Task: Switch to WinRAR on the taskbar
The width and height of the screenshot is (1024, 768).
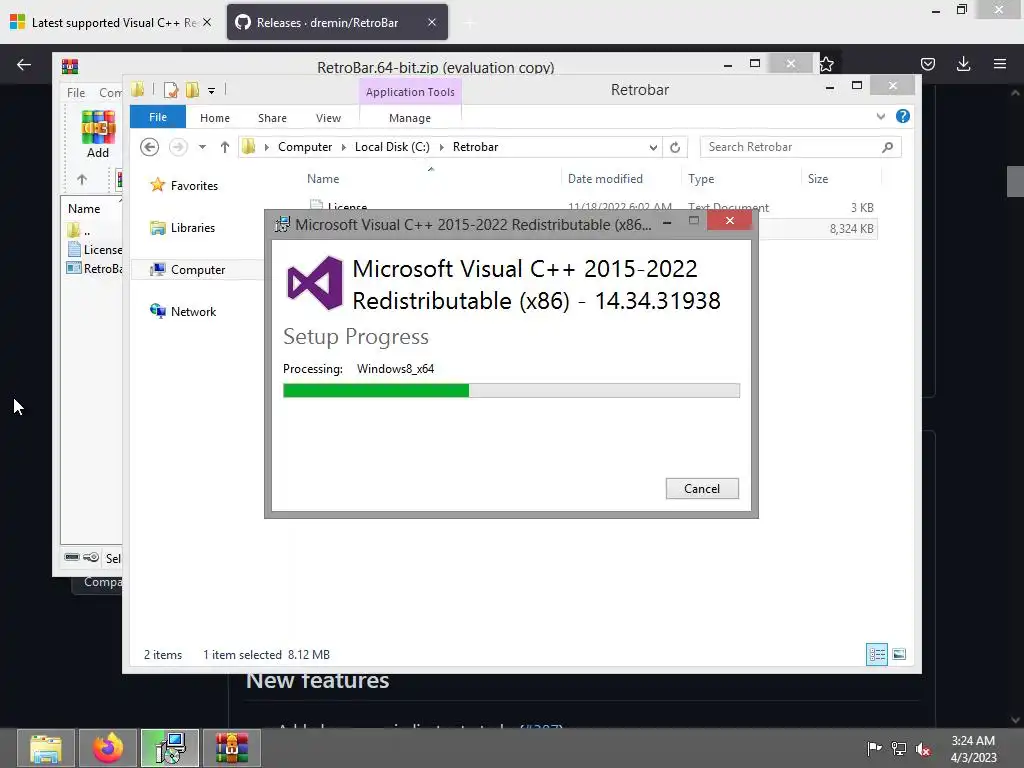Action: (232, 748)
